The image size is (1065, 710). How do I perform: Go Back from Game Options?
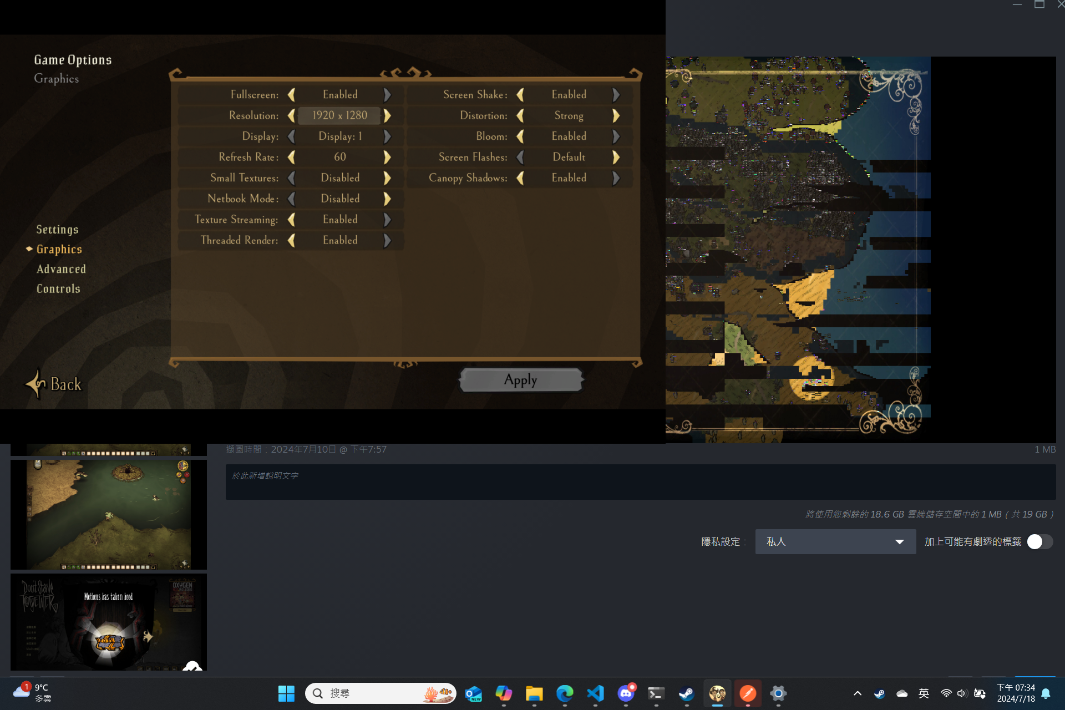point(54,384)
